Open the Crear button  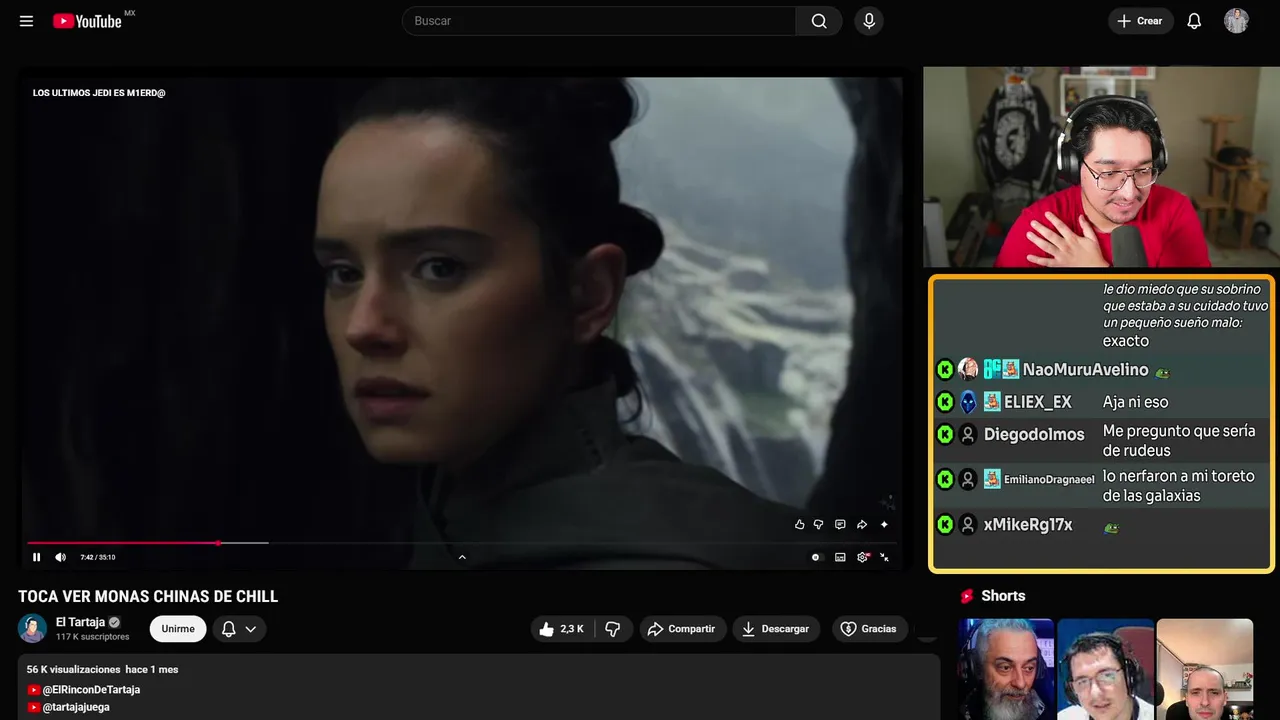1140,21
